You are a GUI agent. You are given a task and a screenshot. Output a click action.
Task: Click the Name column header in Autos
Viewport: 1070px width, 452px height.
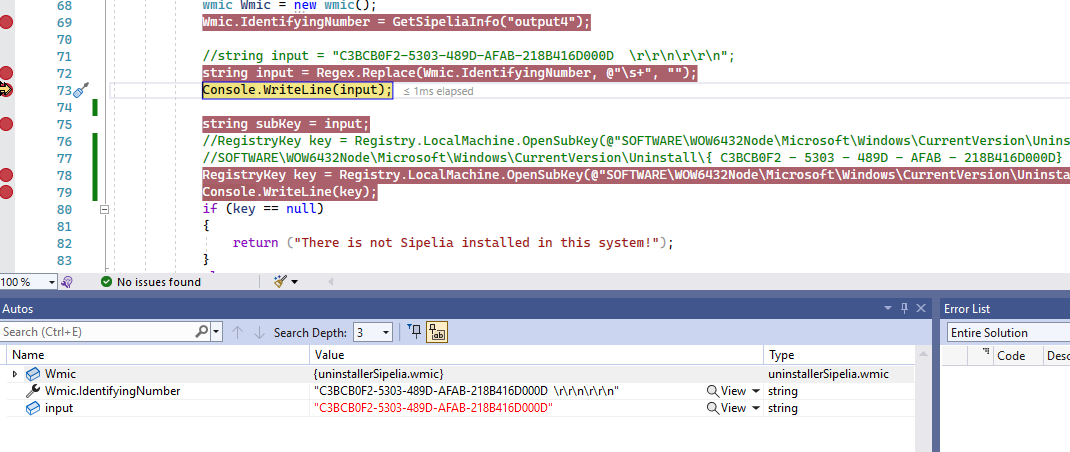pos(160,355)
